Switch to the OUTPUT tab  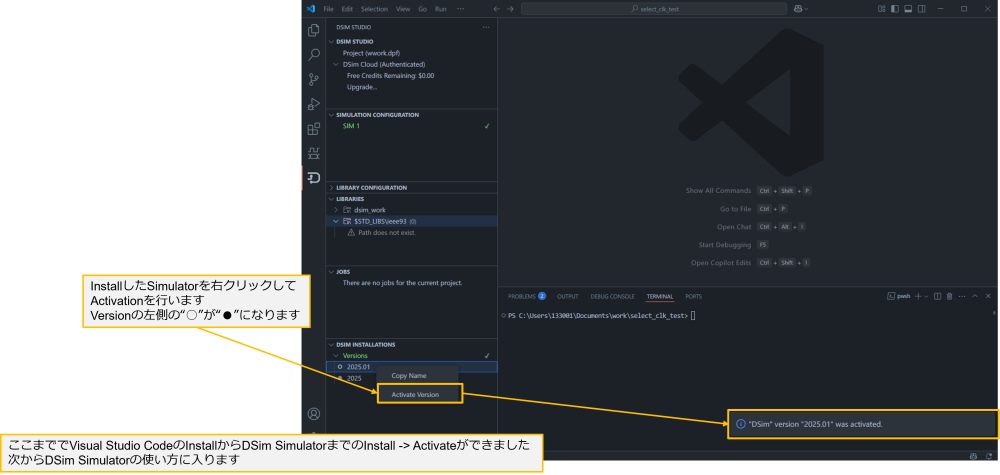pos(568,296)
